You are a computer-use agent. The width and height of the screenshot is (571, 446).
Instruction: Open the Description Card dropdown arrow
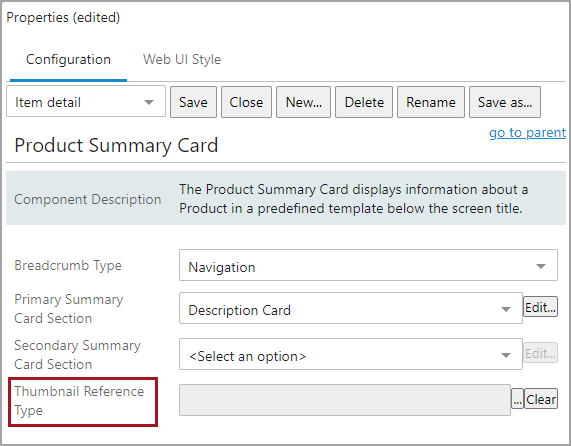pos(505,309)
